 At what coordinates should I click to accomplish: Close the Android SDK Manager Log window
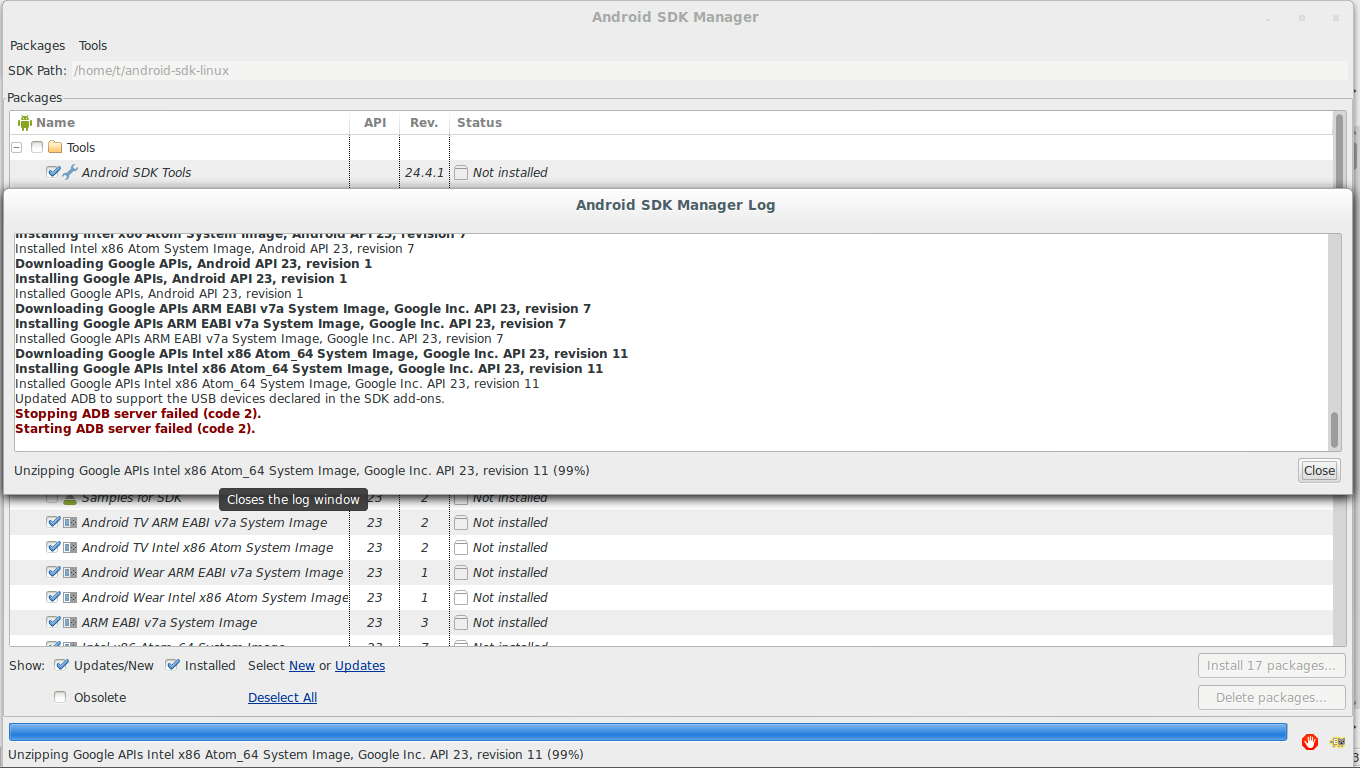click(x=1319, y=471)
